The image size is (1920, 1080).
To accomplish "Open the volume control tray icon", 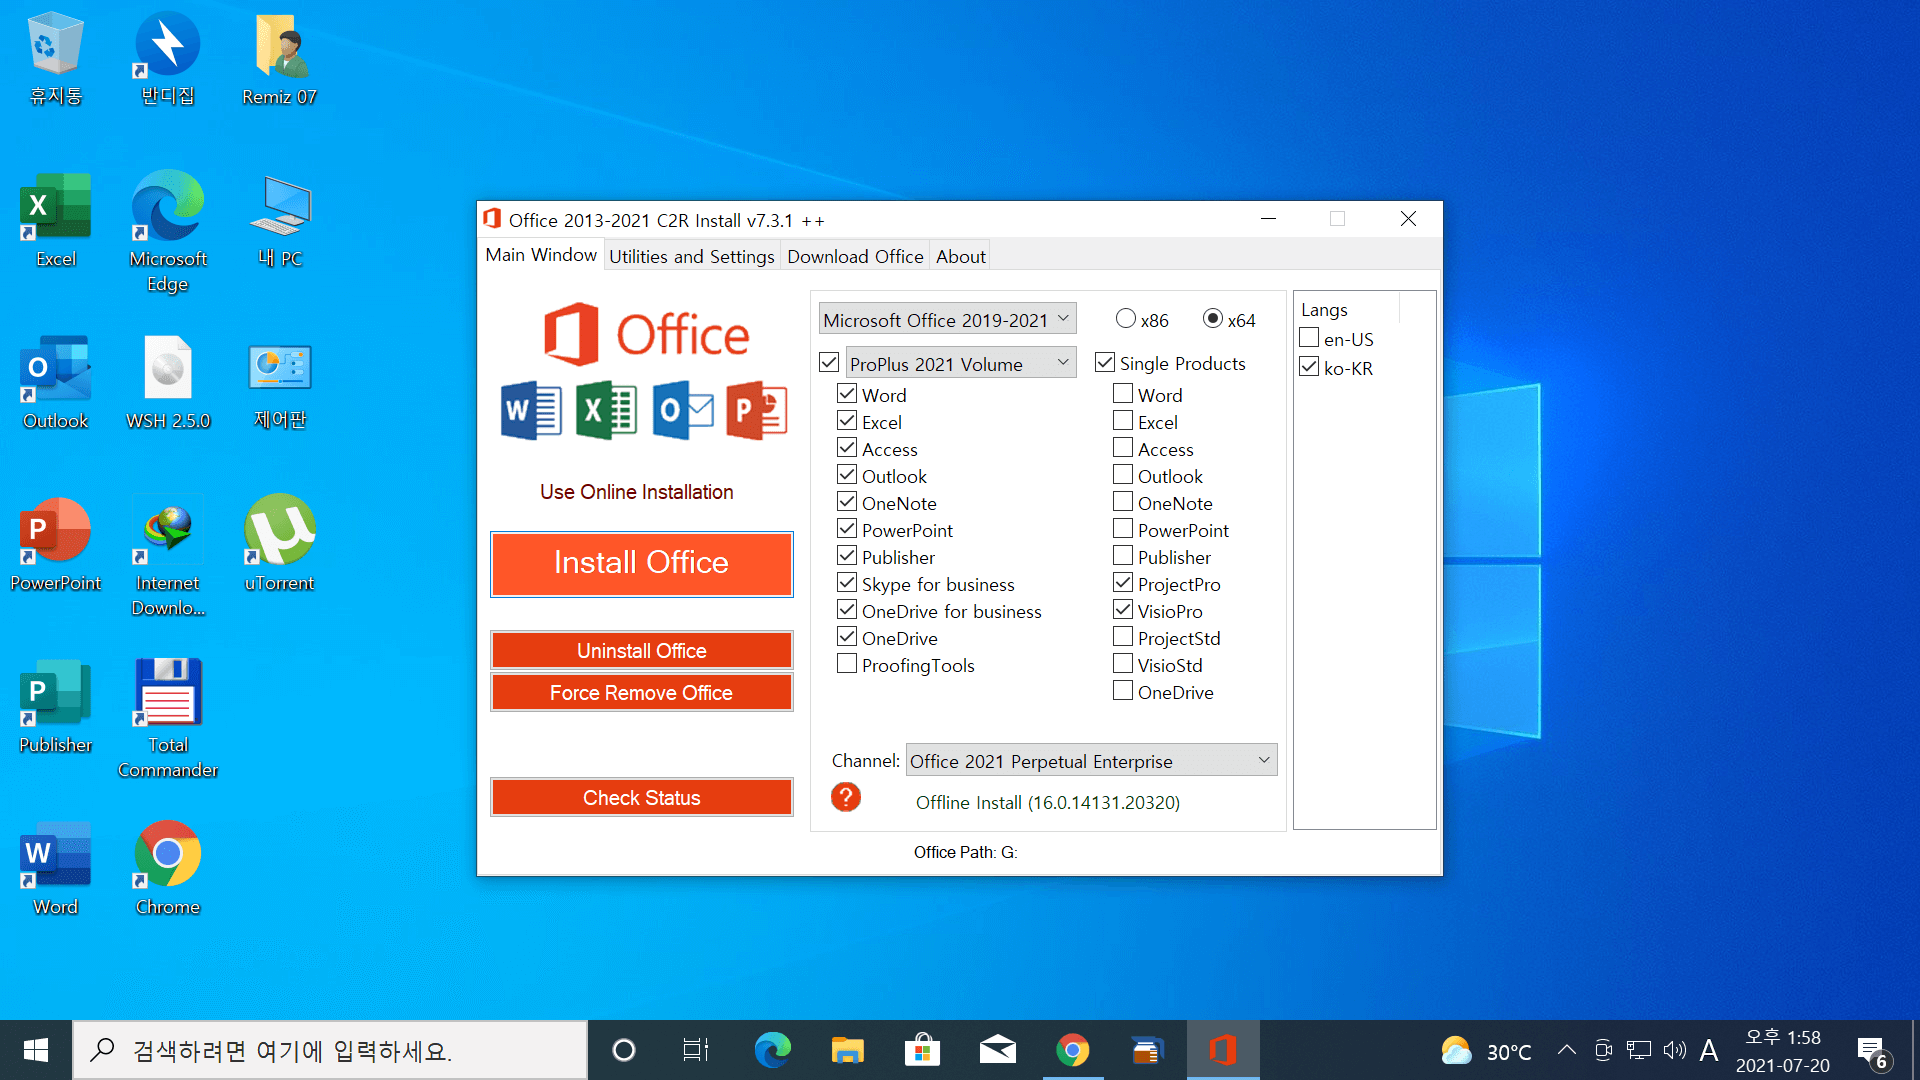I will point(1675,1050).
